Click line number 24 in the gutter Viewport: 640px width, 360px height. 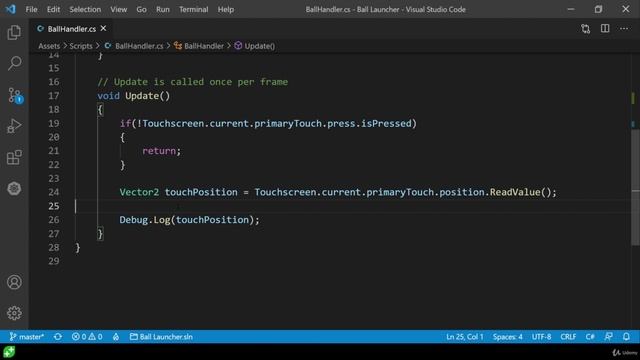(x=53, y=192)
